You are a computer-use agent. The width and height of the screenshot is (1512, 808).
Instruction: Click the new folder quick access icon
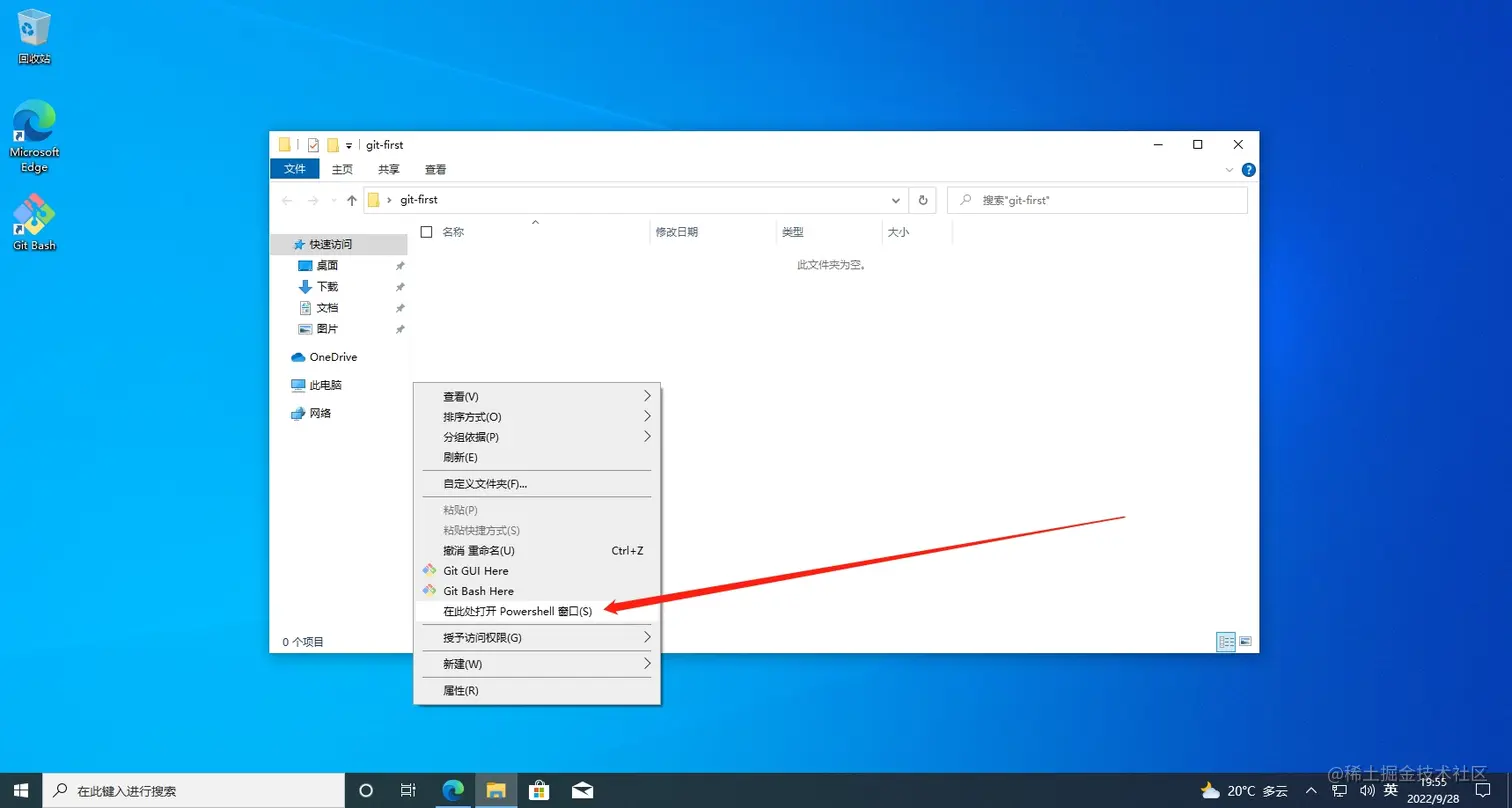333,145
